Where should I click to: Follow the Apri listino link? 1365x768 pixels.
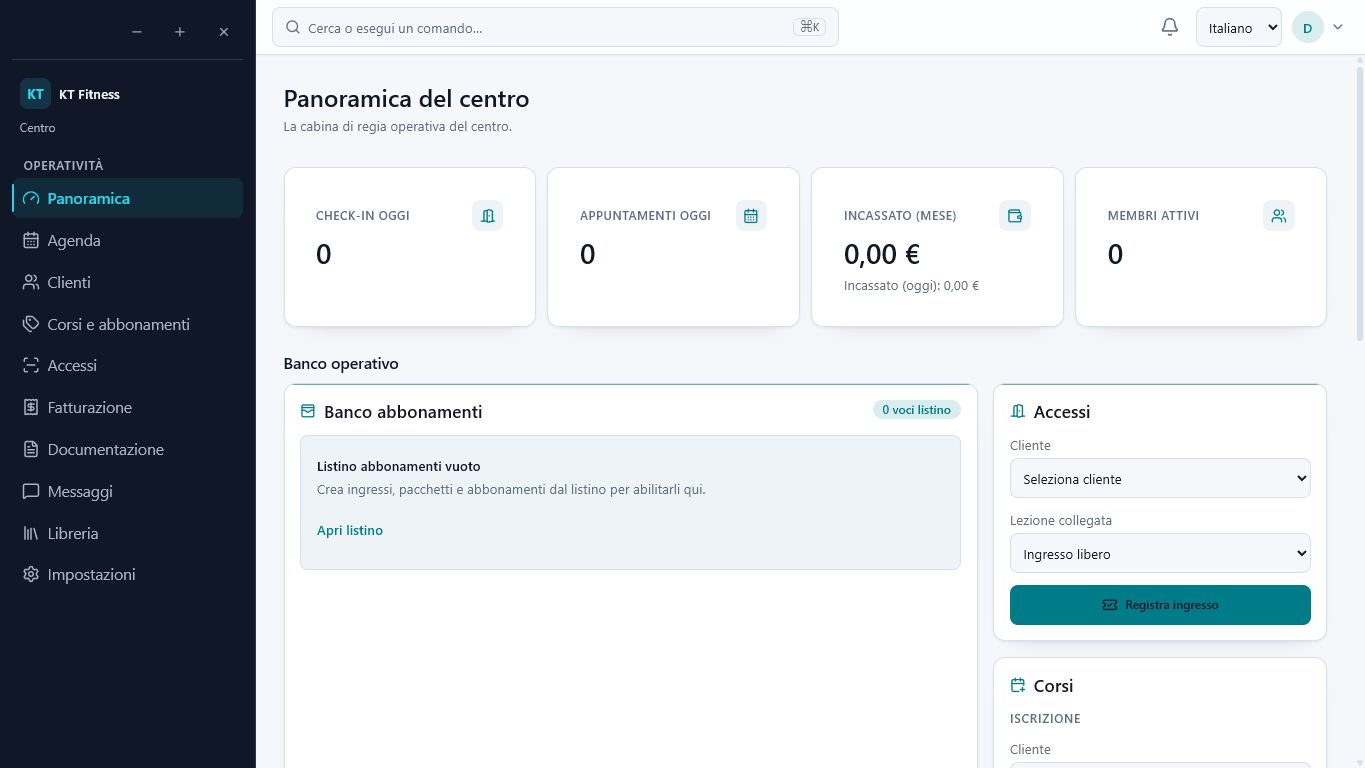pyautogui.click(x=350, y=530)
